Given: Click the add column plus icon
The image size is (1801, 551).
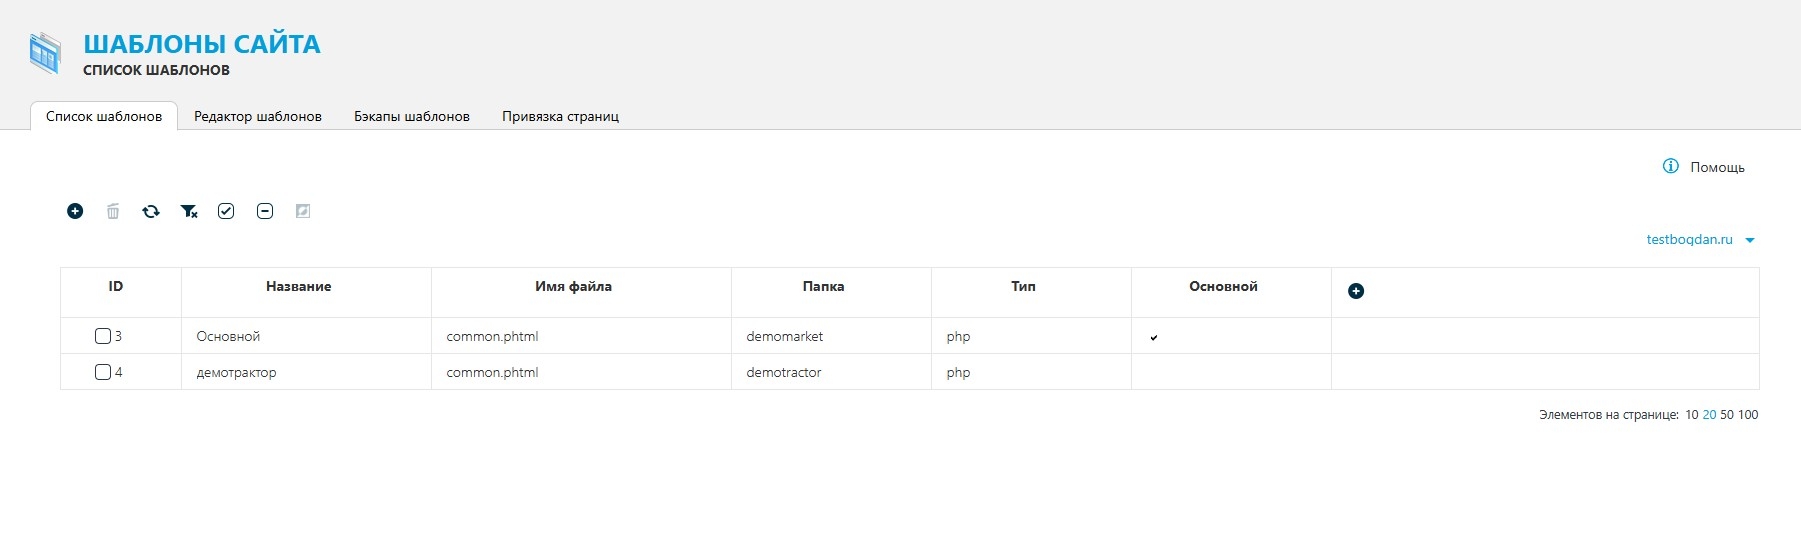Looking at the screenshot, I should 1356,291.
